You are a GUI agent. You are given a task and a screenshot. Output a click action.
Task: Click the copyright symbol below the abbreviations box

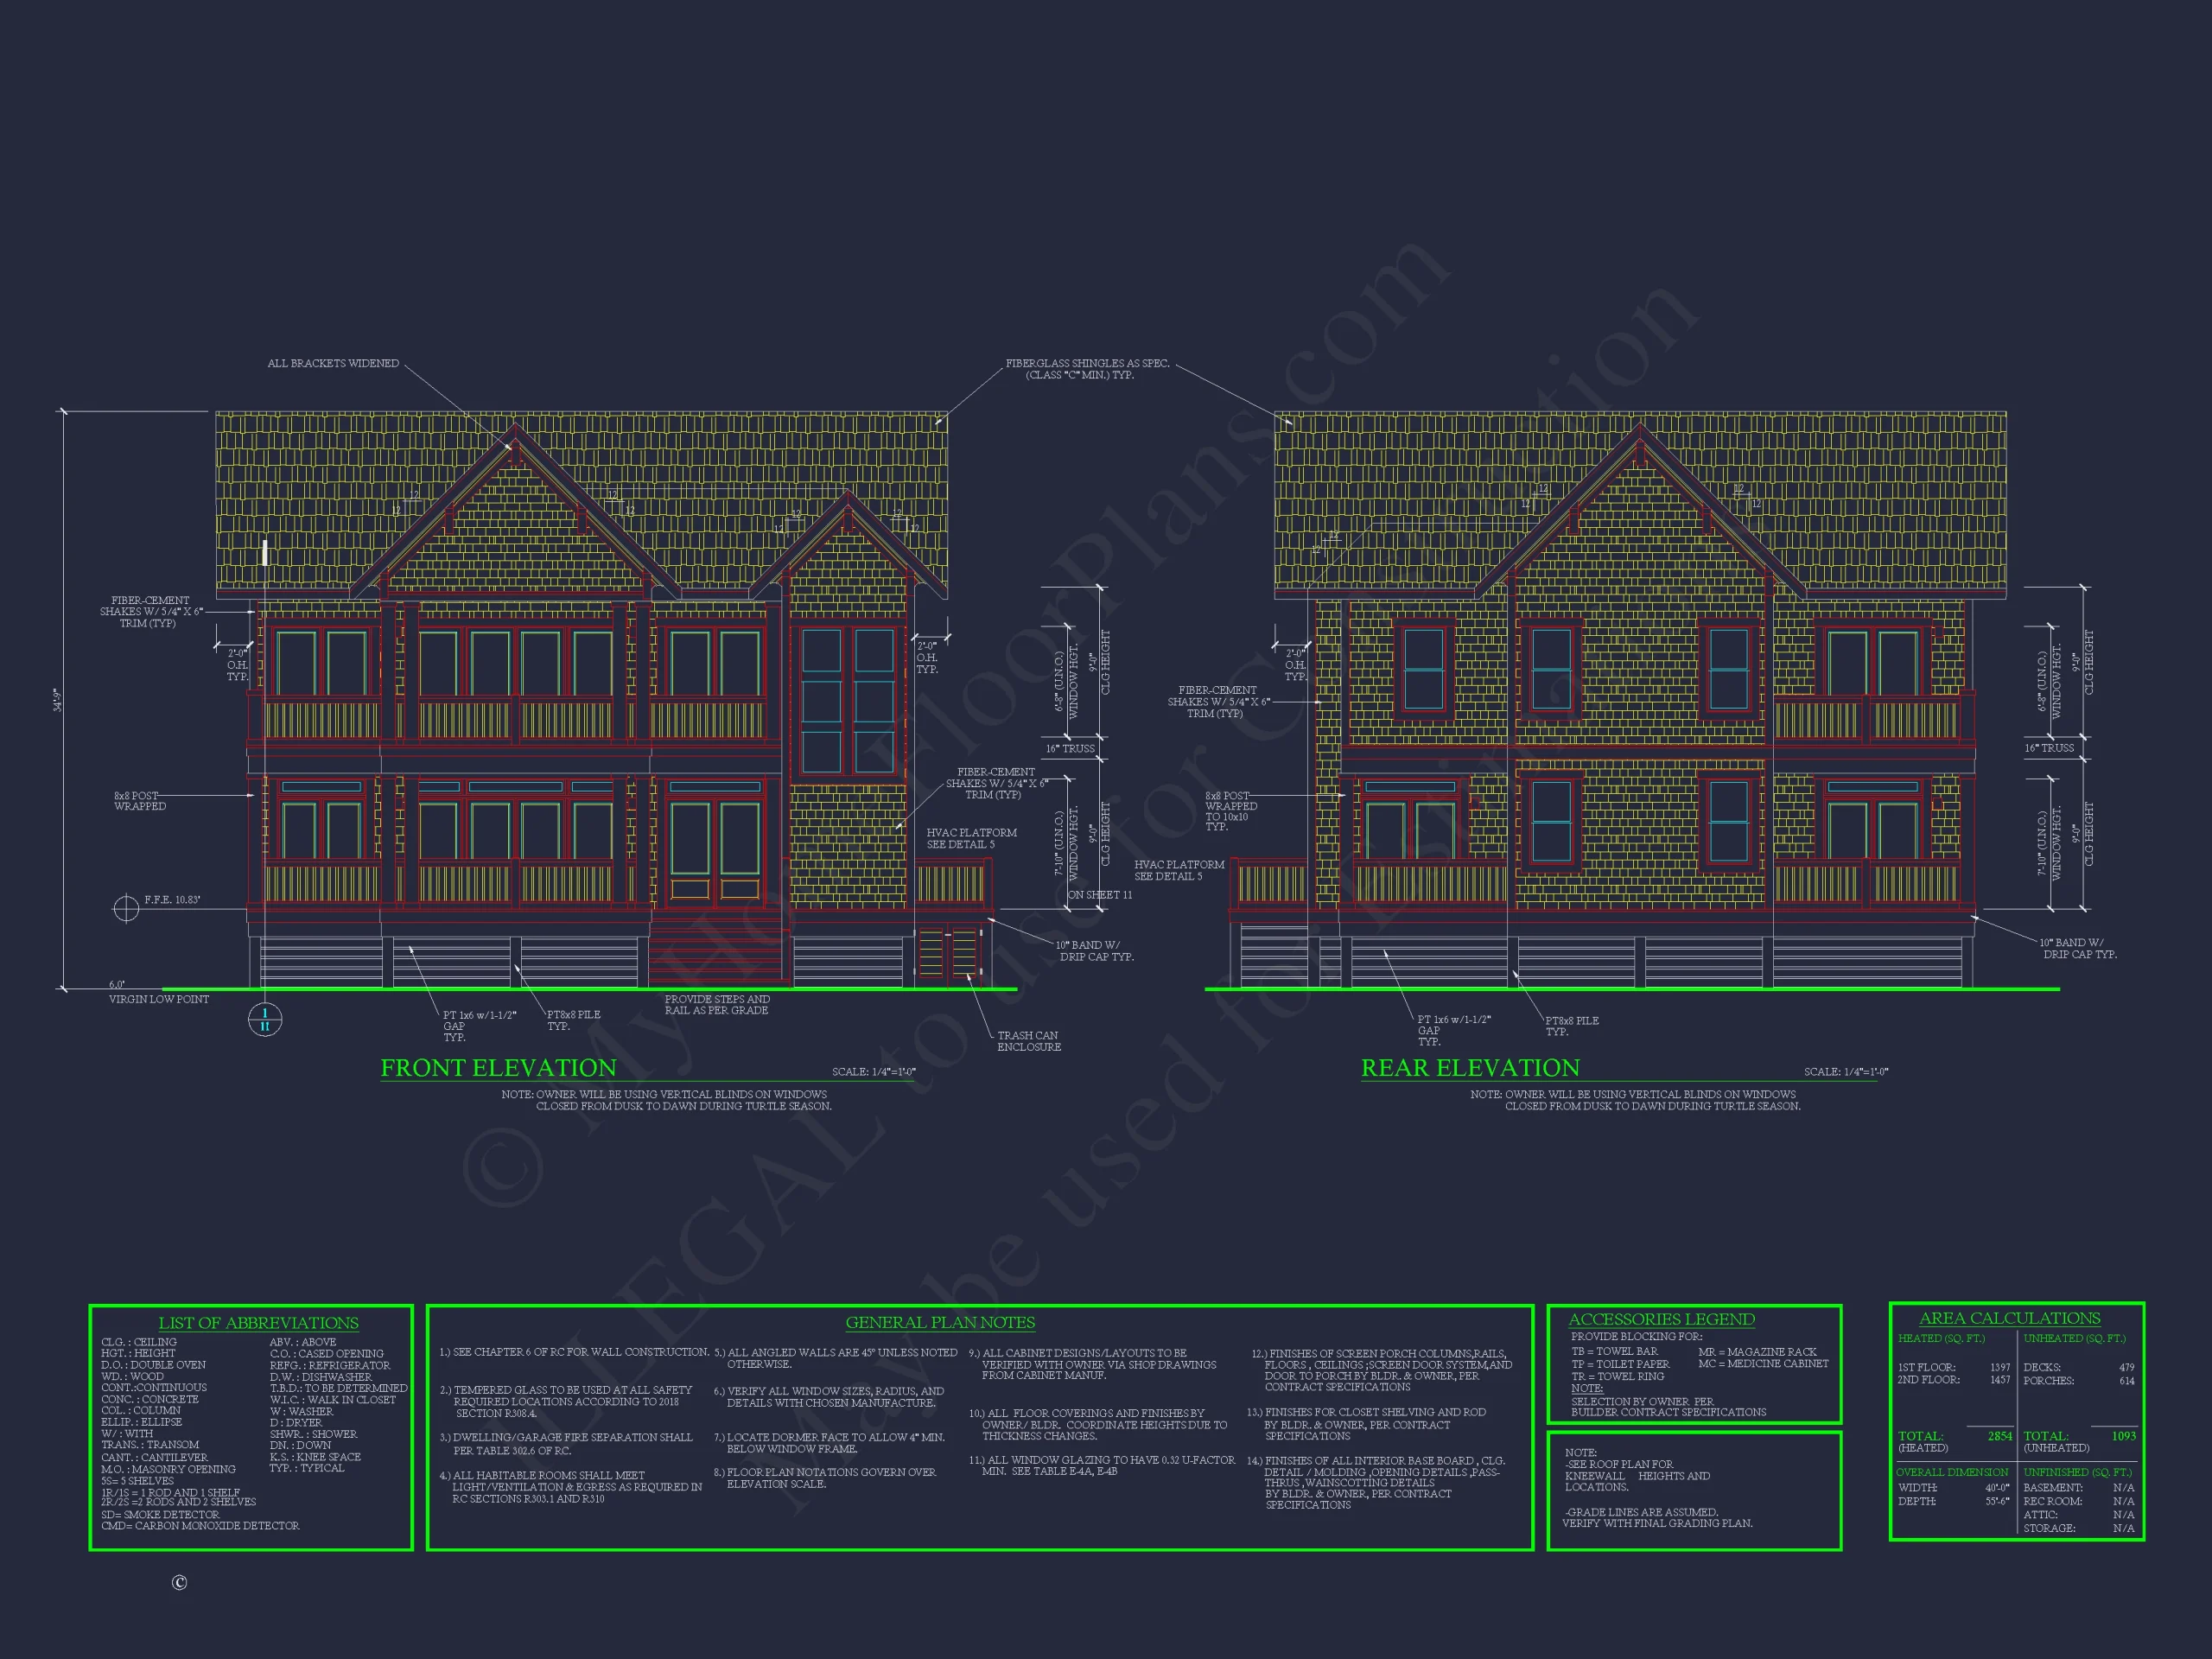tap(179, 1582)
